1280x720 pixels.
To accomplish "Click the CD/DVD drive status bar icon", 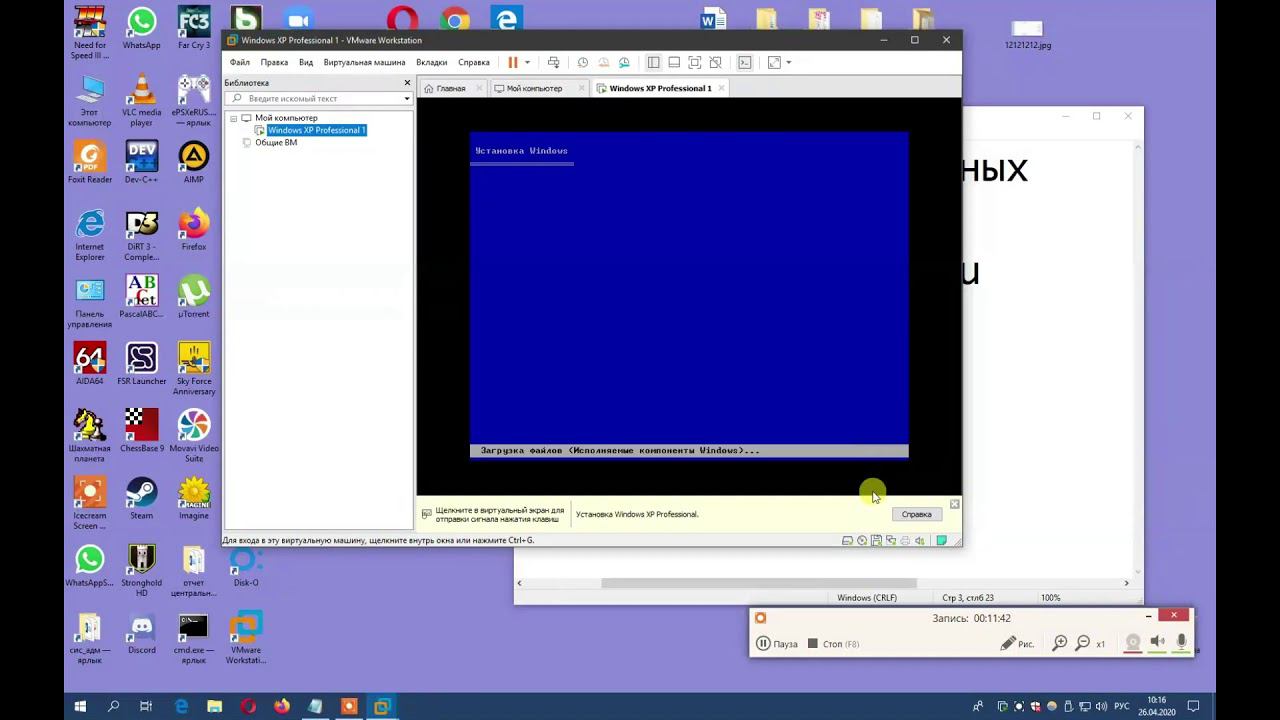I will [862, 540].
